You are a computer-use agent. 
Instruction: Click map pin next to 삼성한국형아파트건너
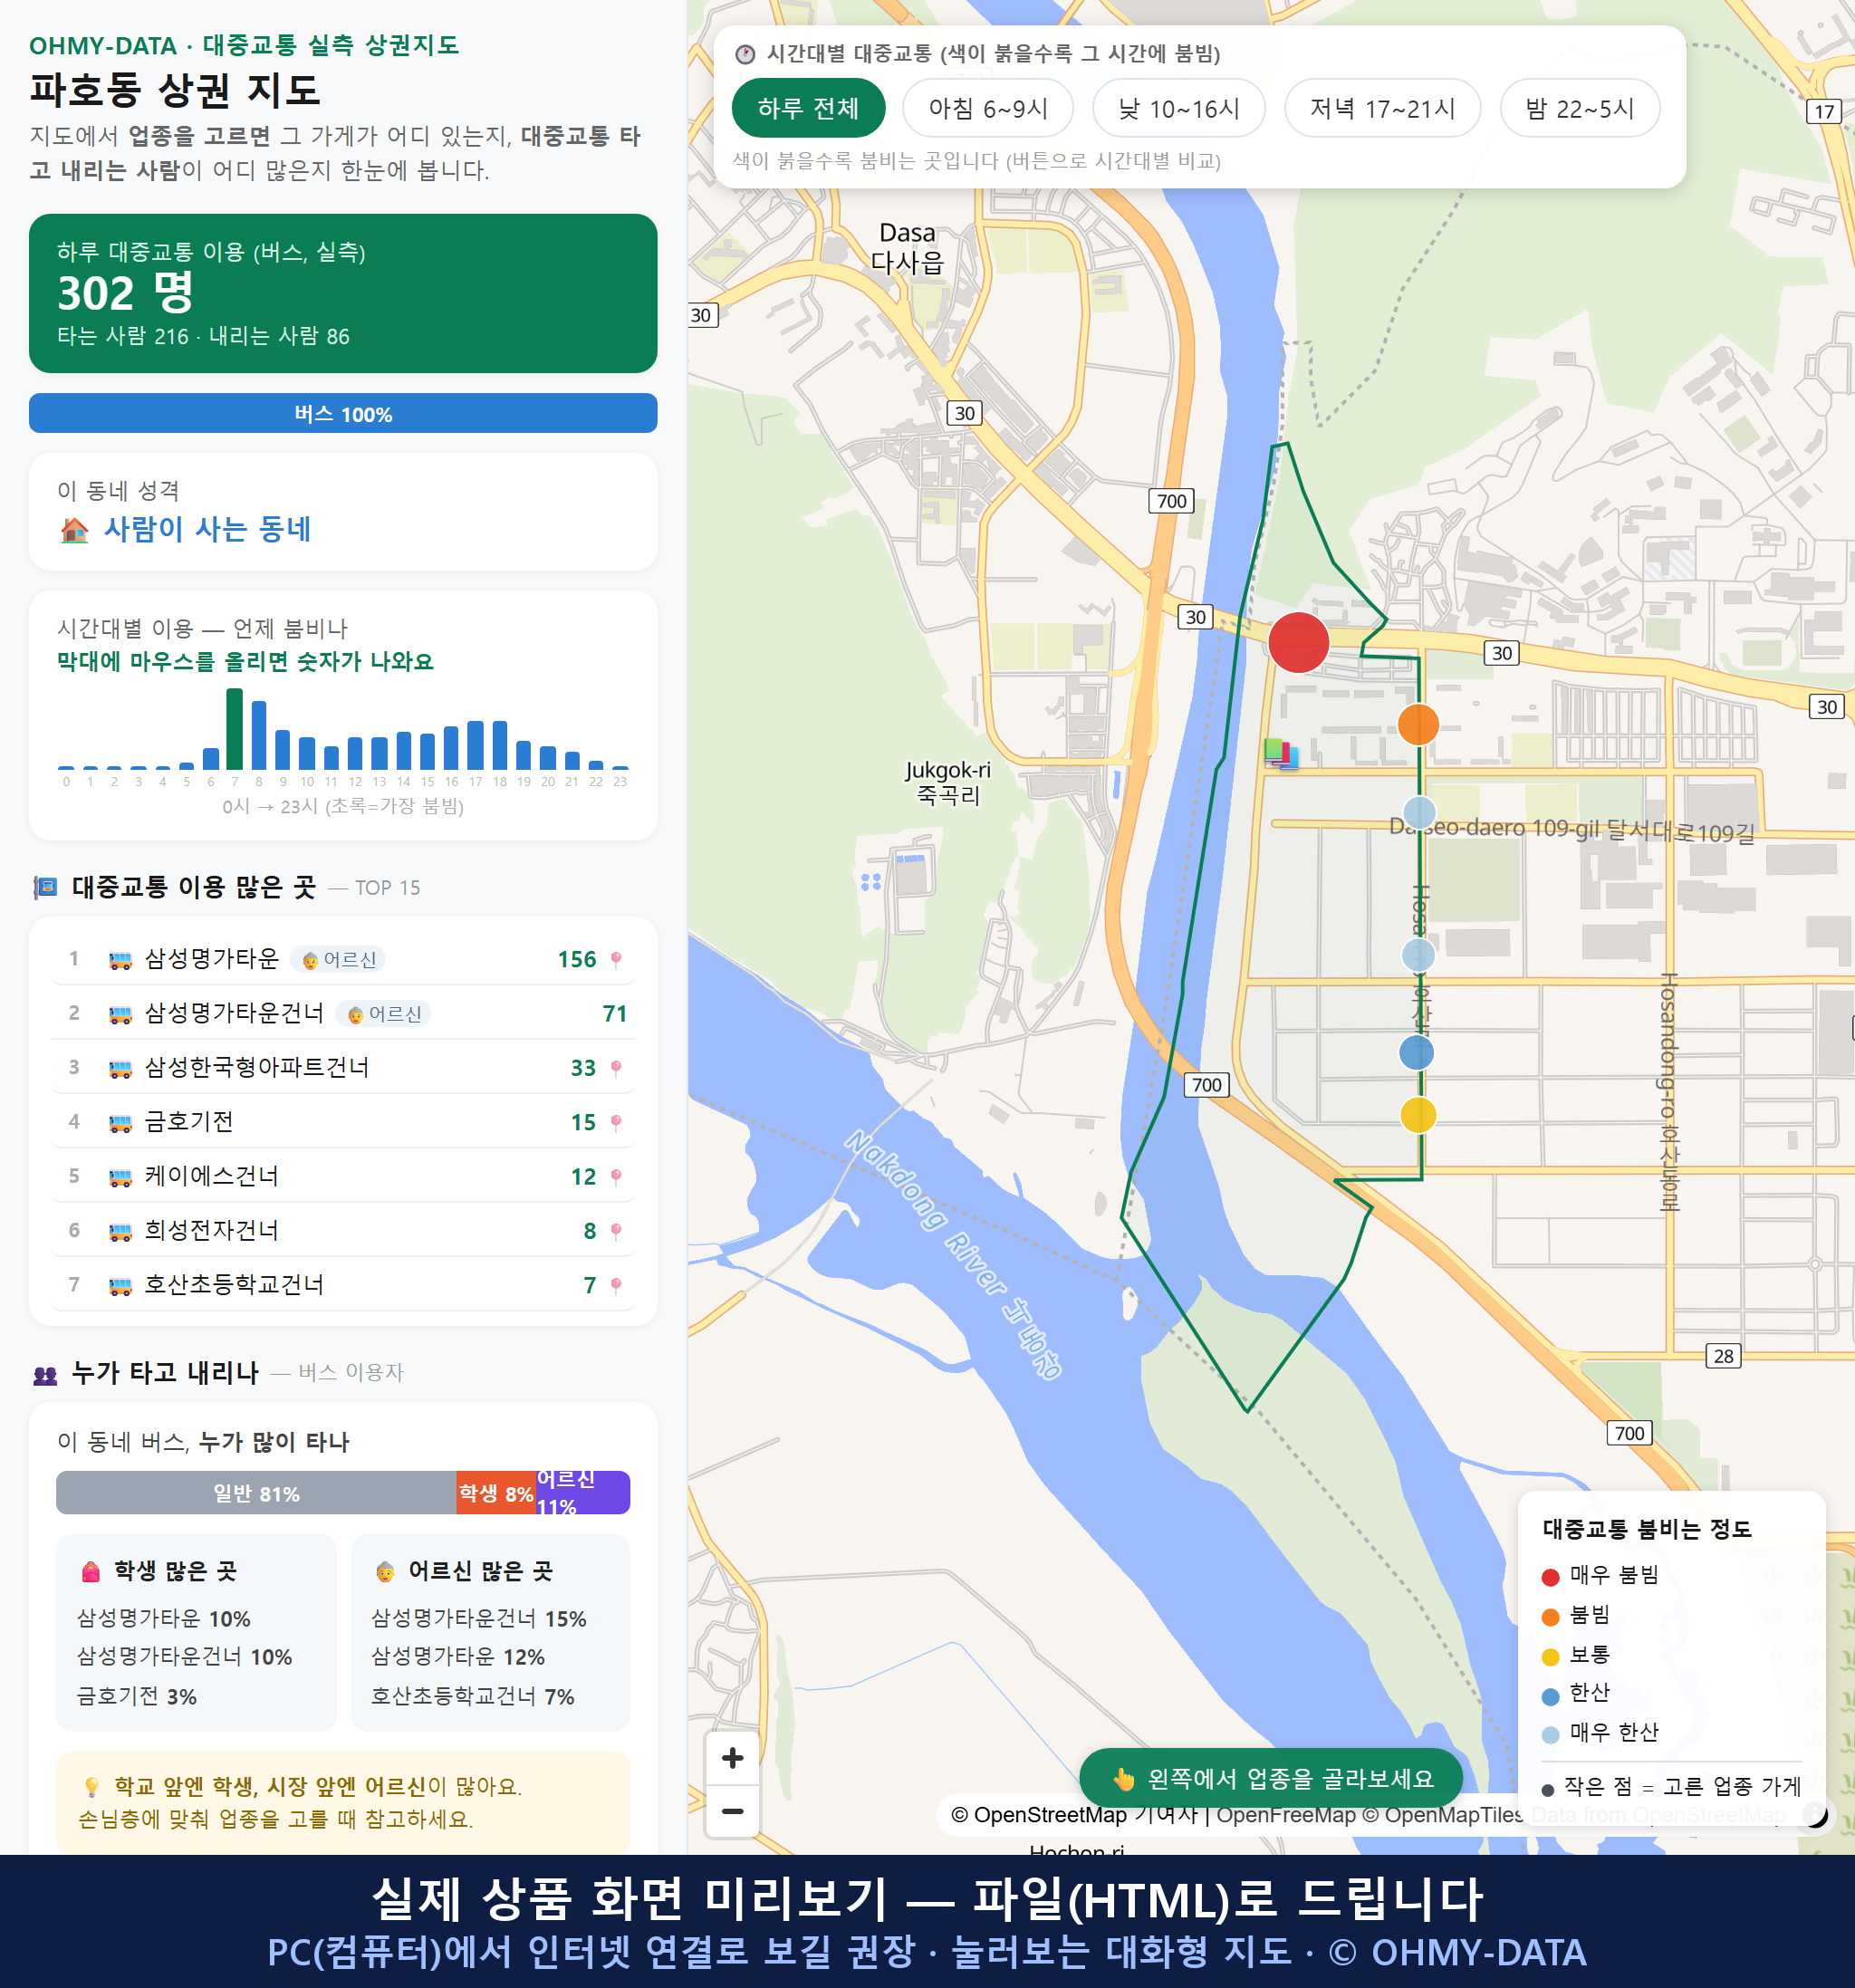pyautogui.click(x=616, y=1068)
